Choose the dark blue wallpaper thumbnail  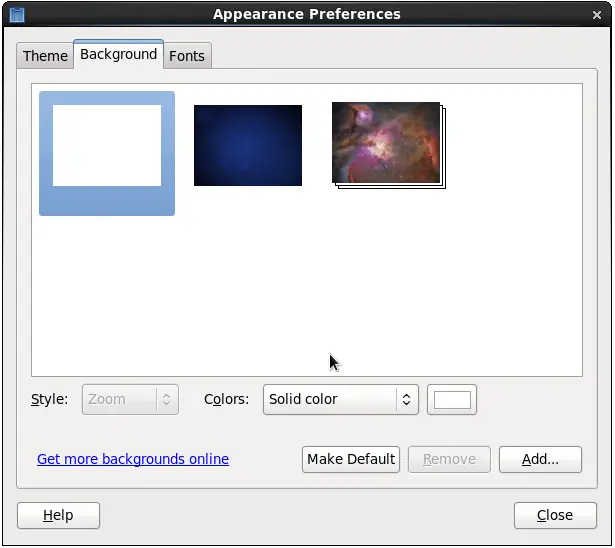coord(247,145)
